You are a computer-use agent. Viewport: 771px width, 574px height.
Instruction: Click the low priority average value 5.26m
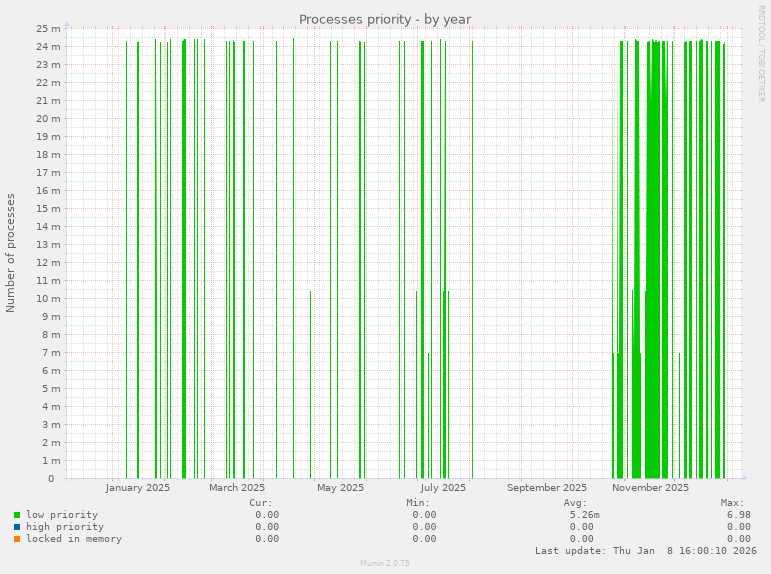pos(584,515)
